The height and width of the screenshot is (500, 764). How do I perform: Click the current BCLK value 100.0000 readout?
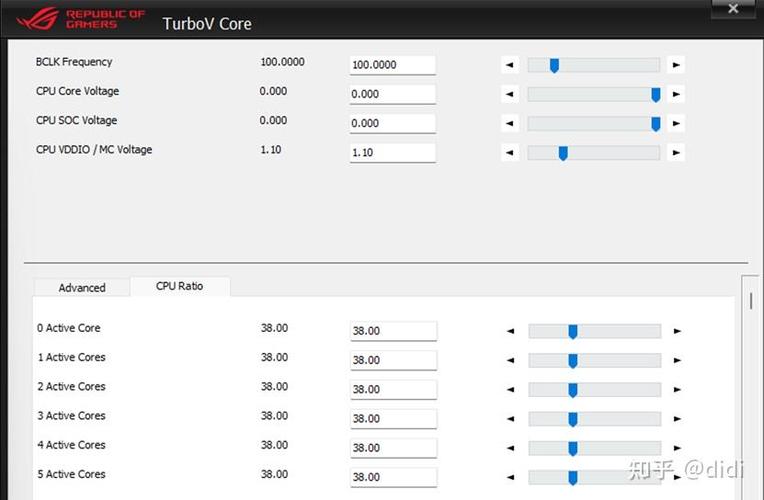click(x=283, y=62)
